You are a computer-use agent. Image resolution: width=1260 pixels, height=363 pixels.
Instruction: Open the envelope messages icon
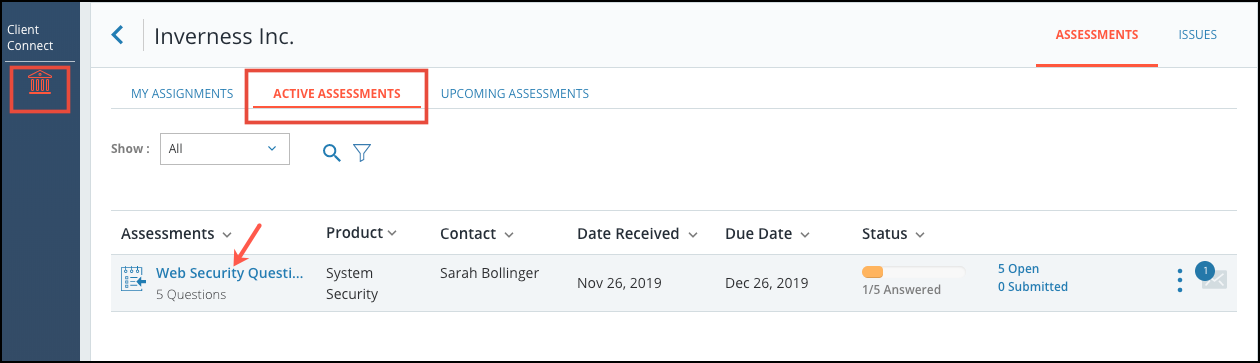(1215, 283)
